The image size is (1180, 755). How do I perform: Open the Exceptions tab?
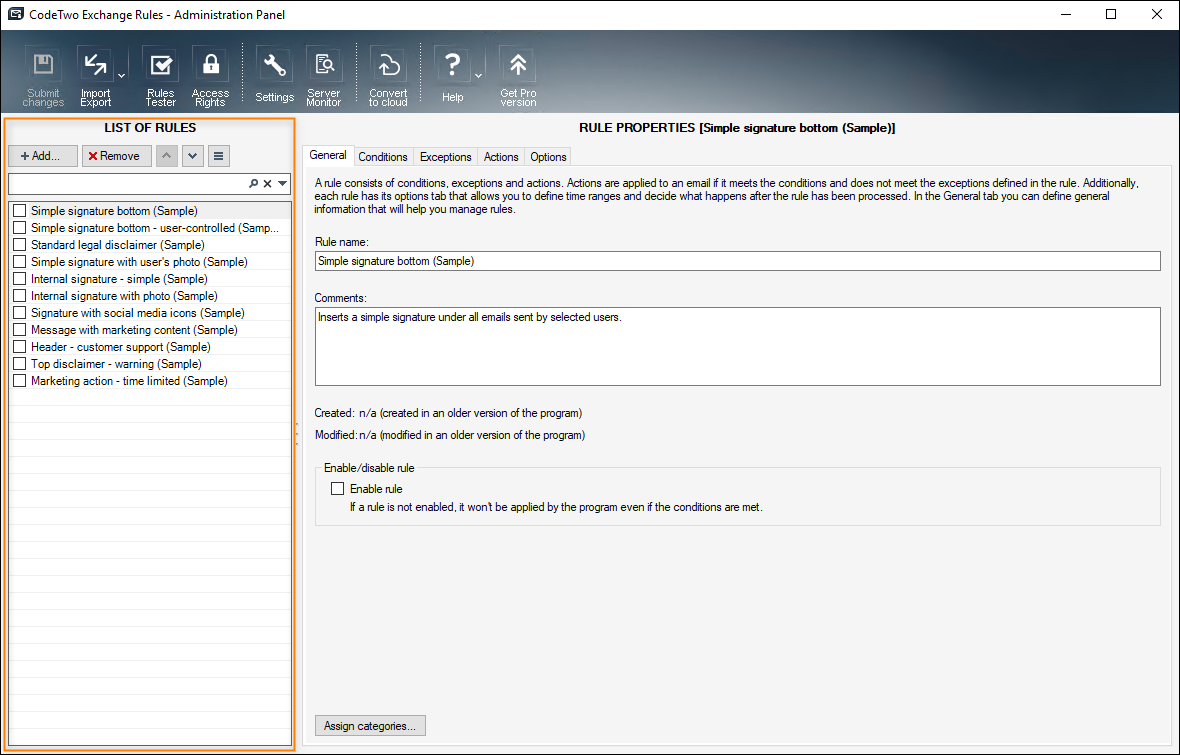pyautogui.click(x=446, y=157)
